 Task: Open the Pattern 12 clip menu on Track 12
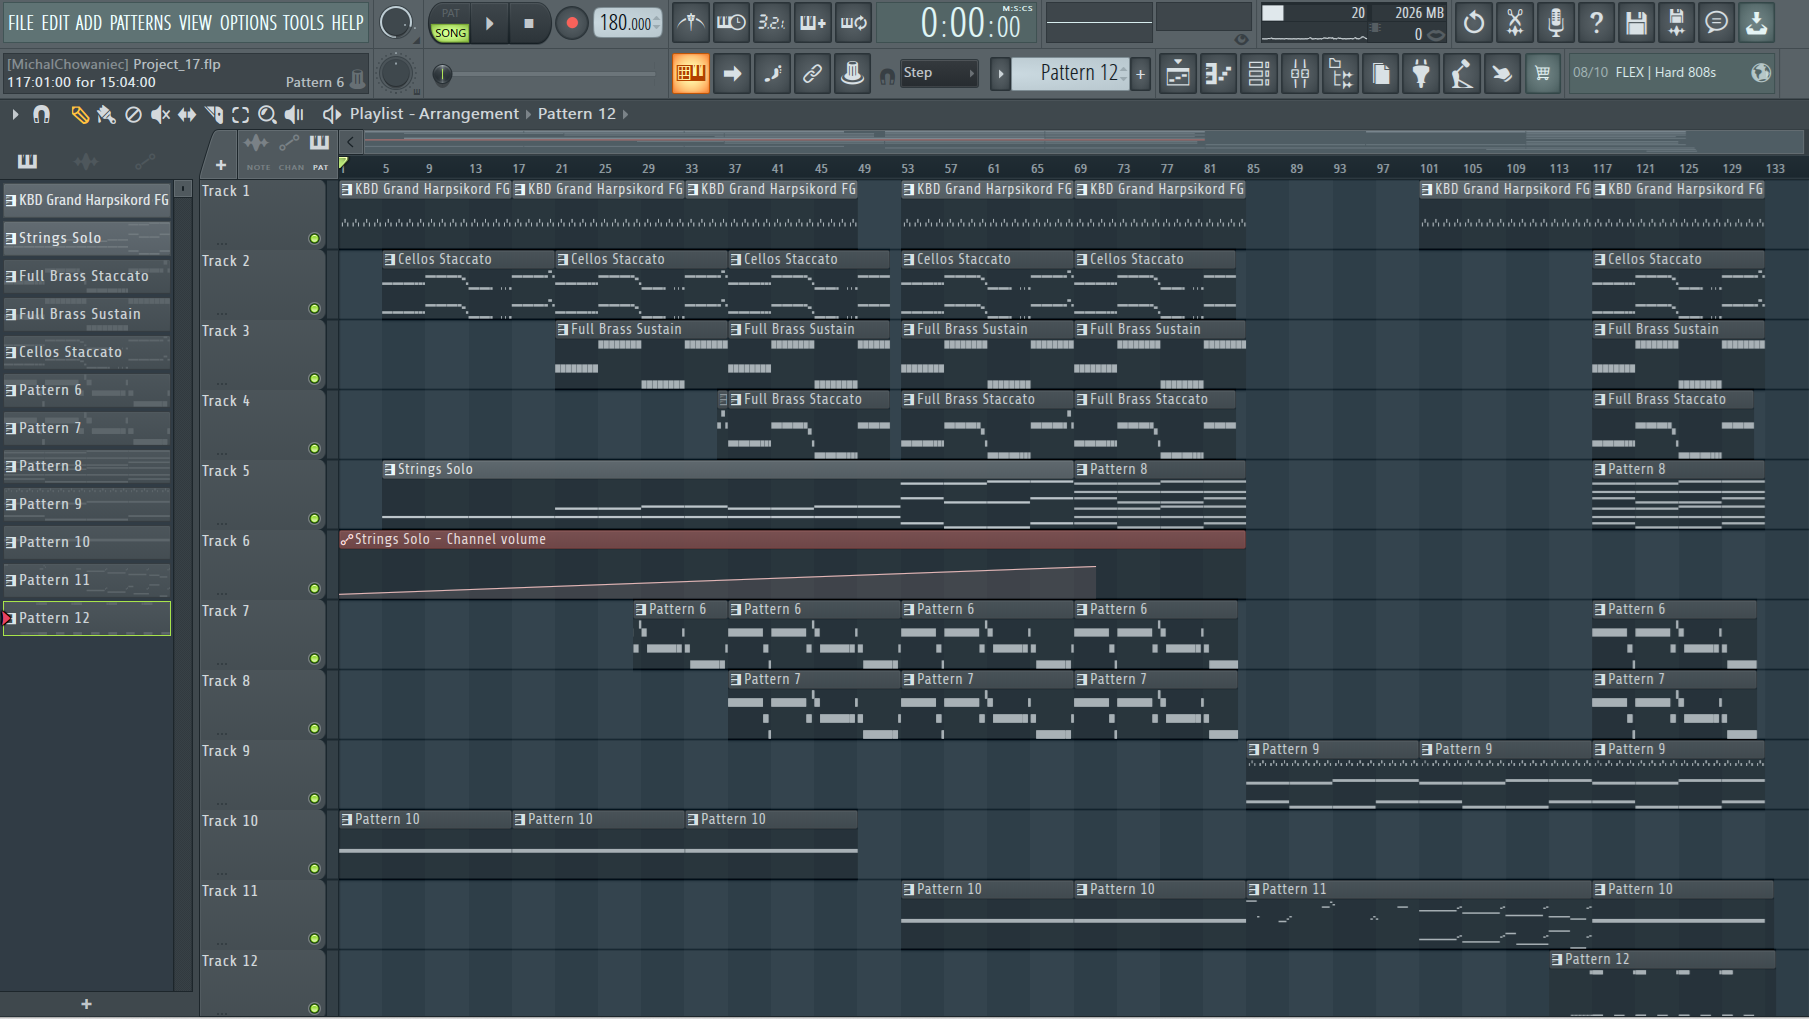[x=1557, y=959]
